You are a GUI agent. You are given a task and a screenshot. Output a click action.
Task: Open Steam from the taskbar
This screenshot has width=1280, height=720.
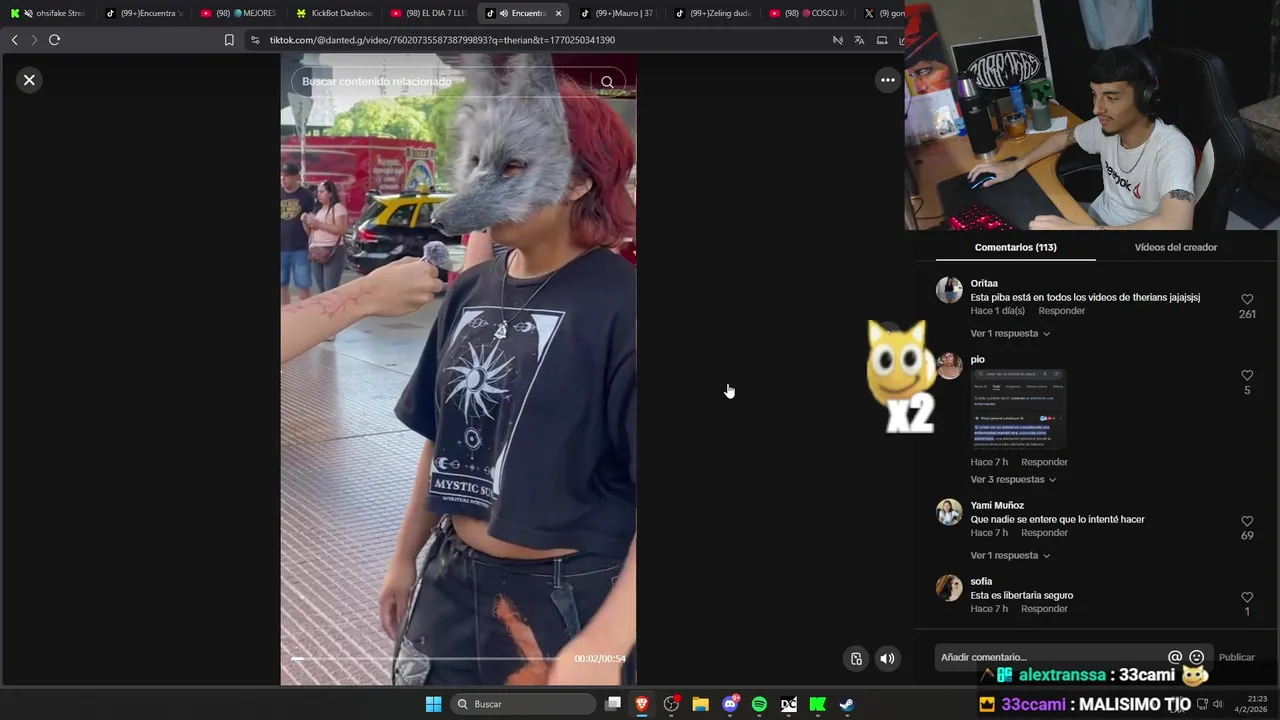point(846,704)
